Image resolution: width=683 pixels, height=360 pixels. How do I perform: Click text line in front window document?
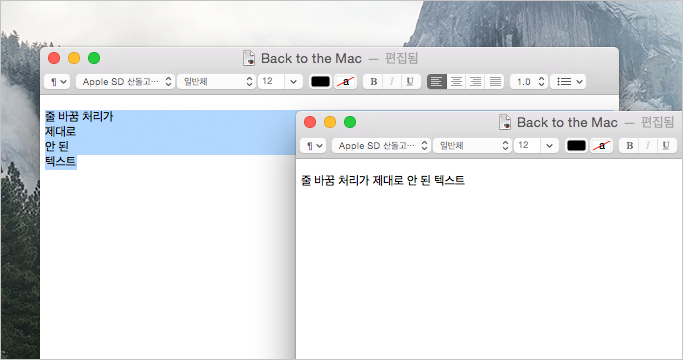tap(383, 180)
